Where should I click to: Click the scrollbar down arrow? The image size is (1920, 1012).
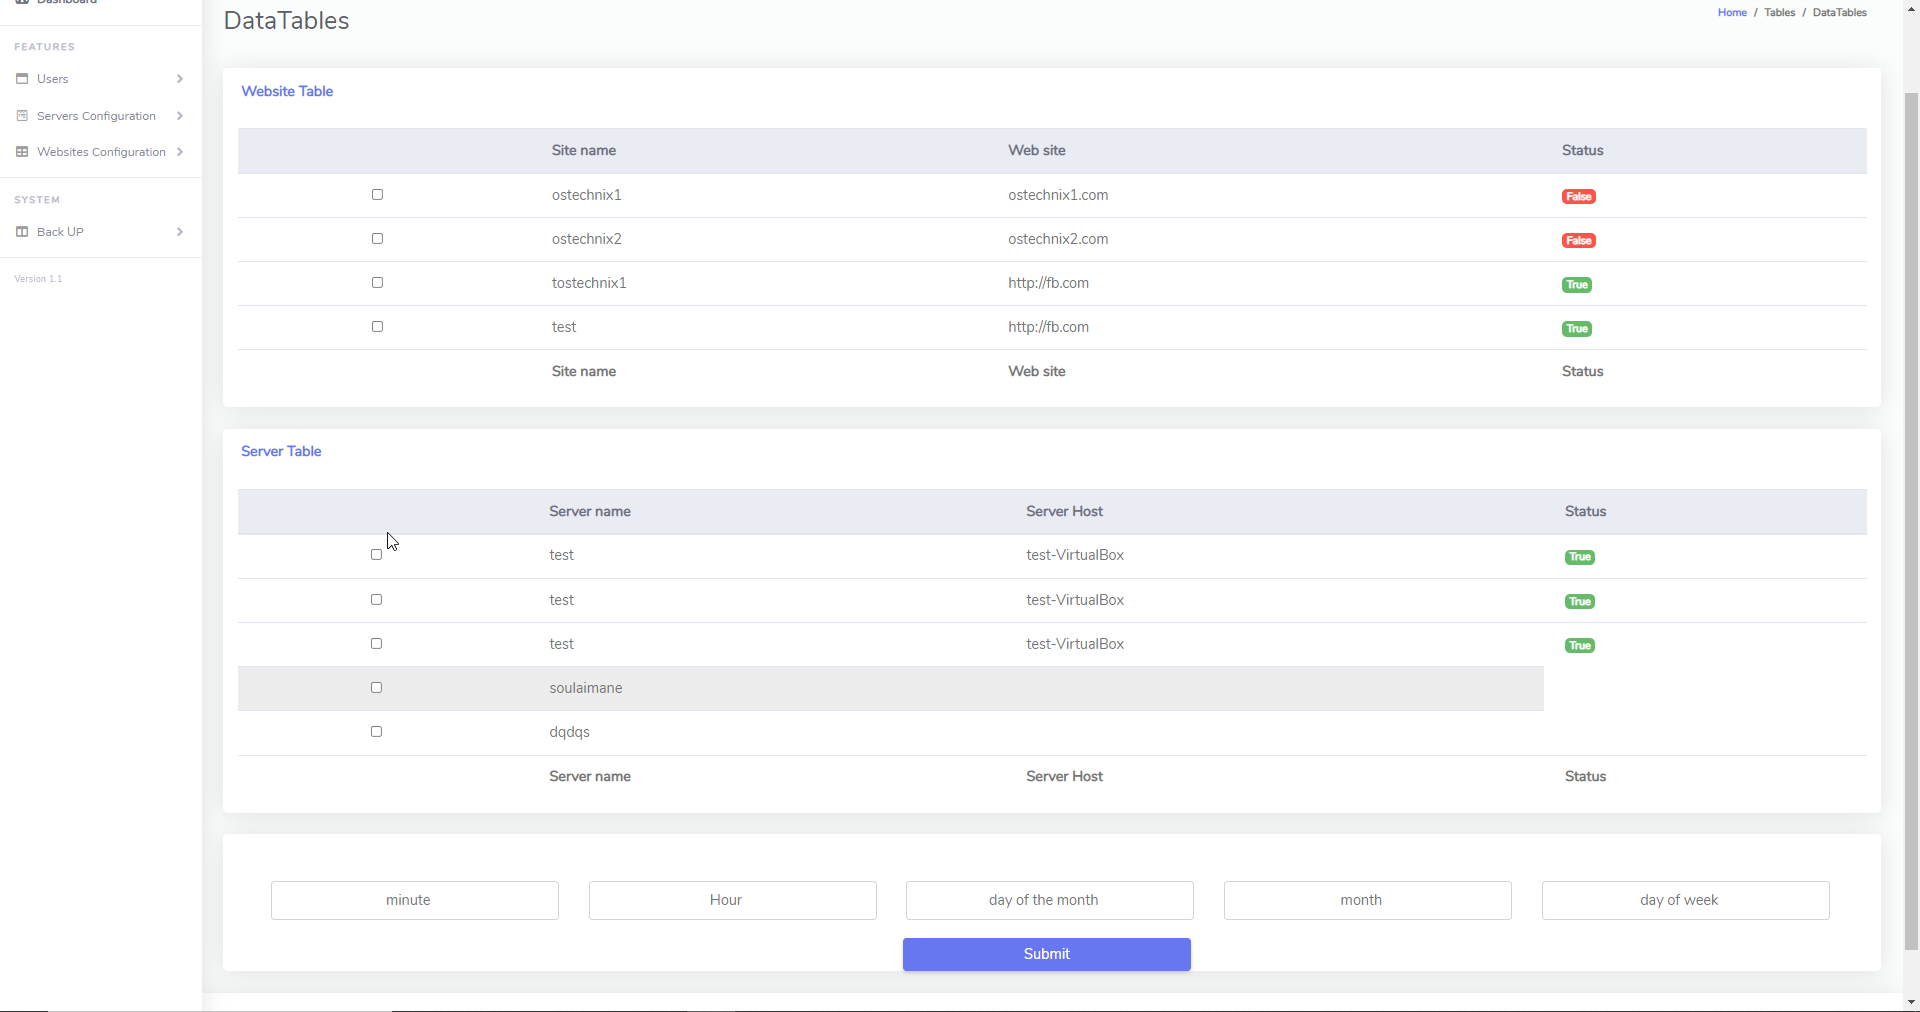(x=1911, y=1002)
